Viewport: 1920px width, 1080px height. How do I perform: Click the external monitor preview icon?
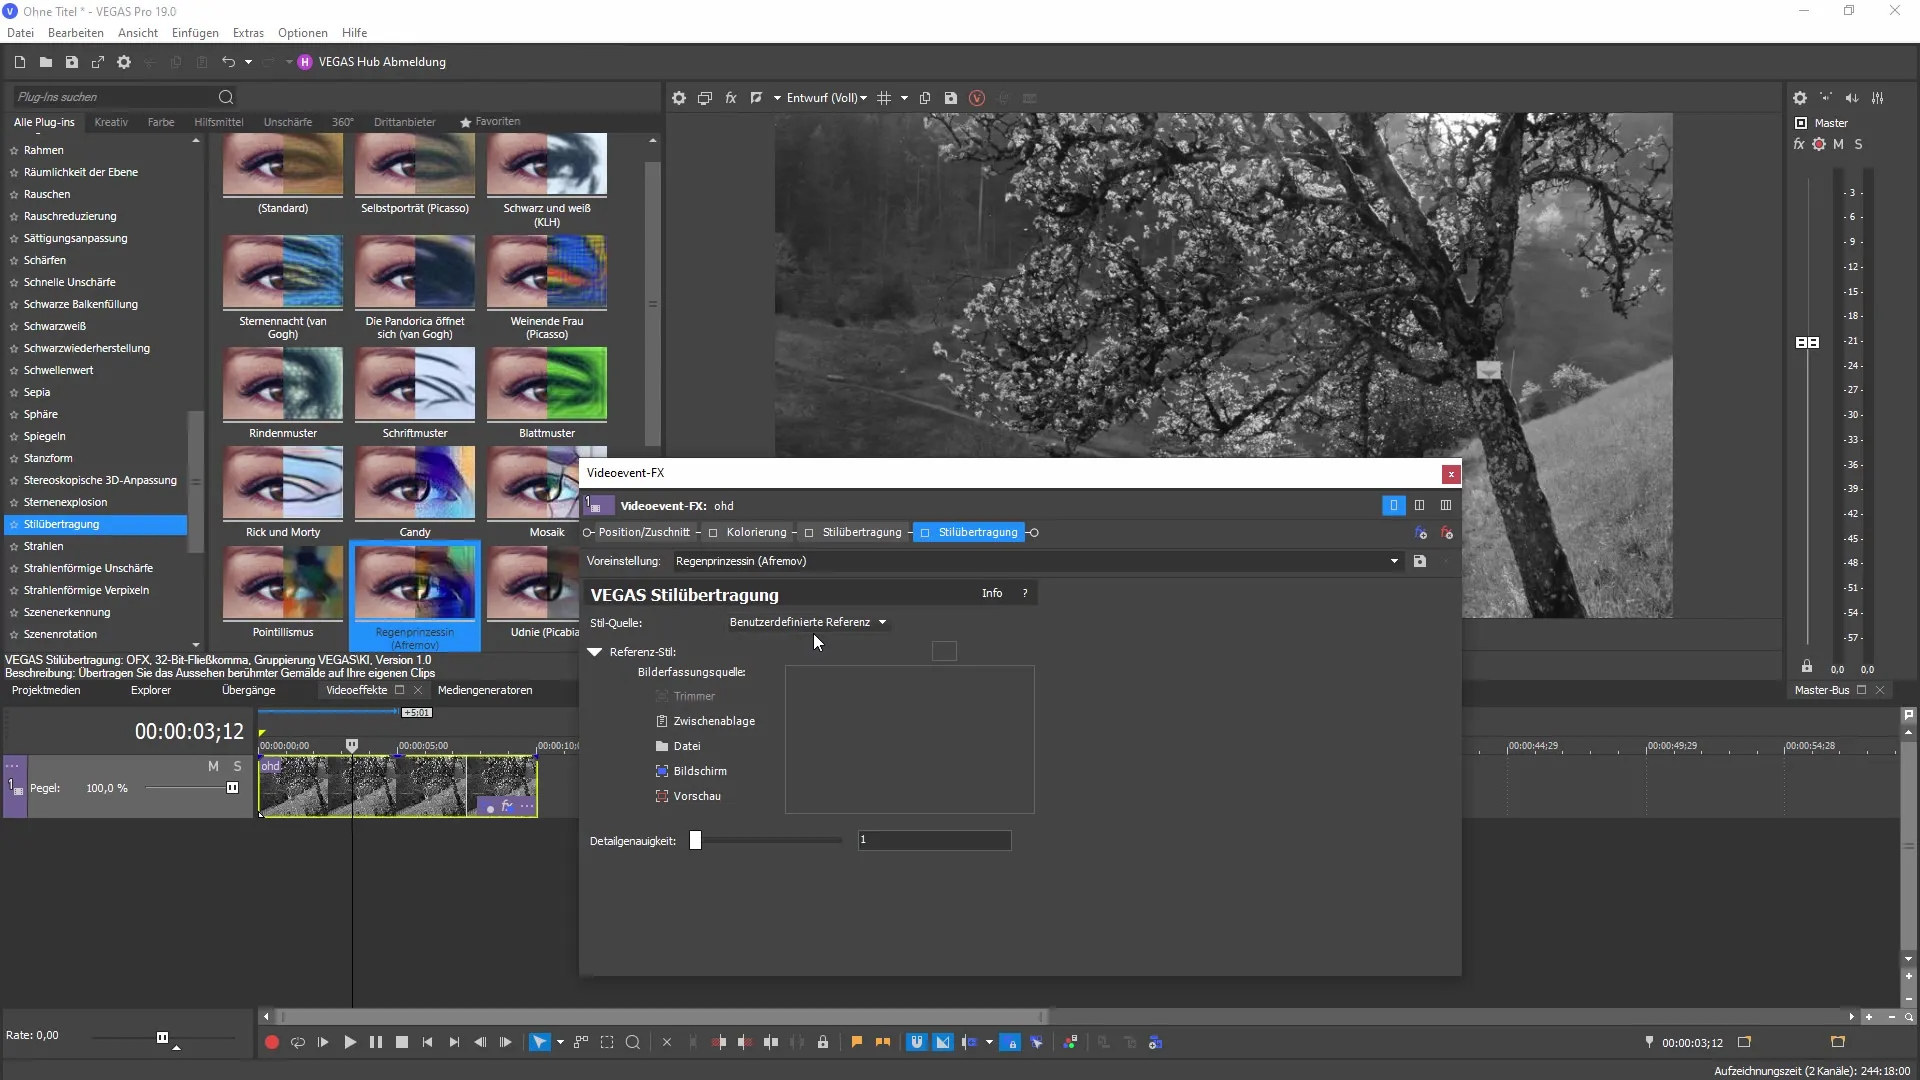(x=705, y=98)
